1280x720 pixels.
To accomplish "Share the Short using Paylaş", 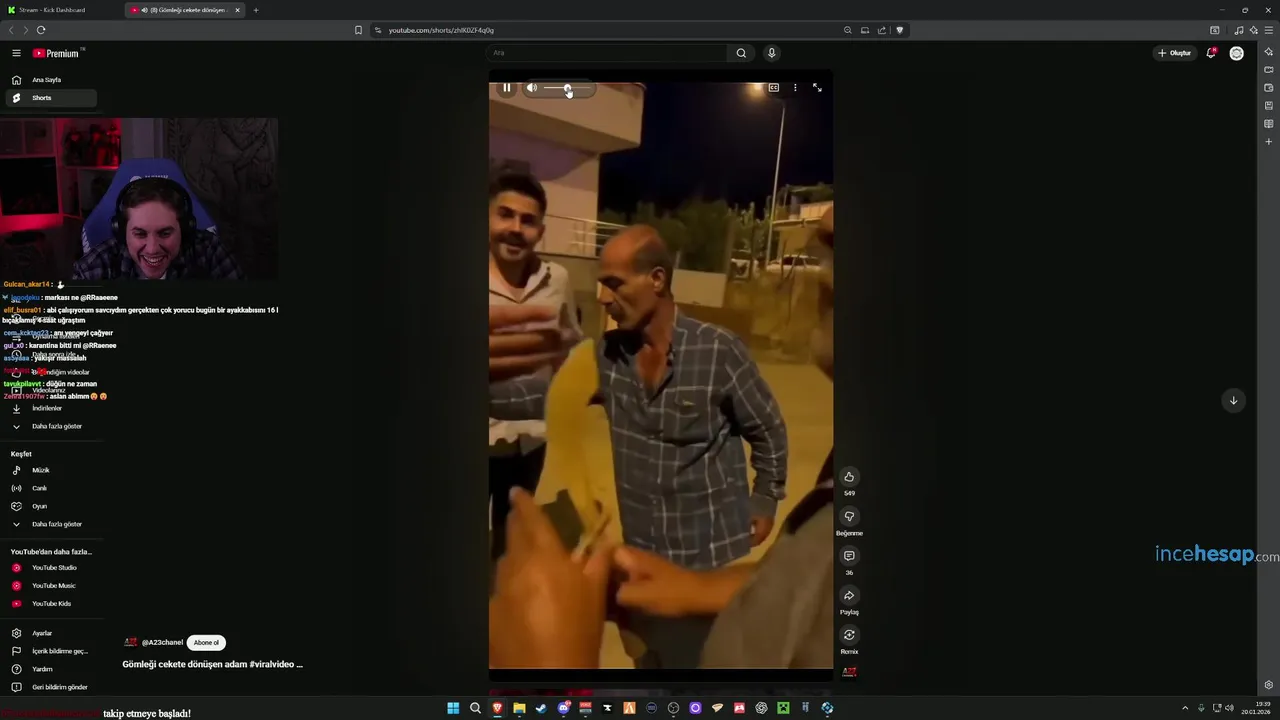I will click(x=849, y=596).
